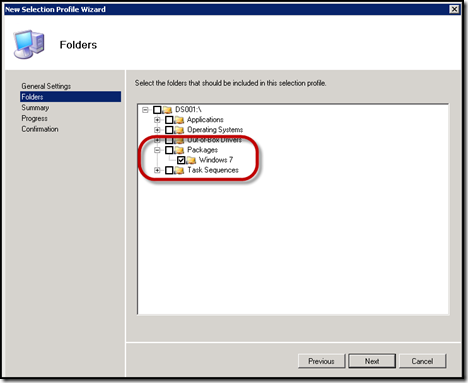This screenshot has width=468, height=383.
Task: Click the Applications folder icon
Action: click(179, 120)
